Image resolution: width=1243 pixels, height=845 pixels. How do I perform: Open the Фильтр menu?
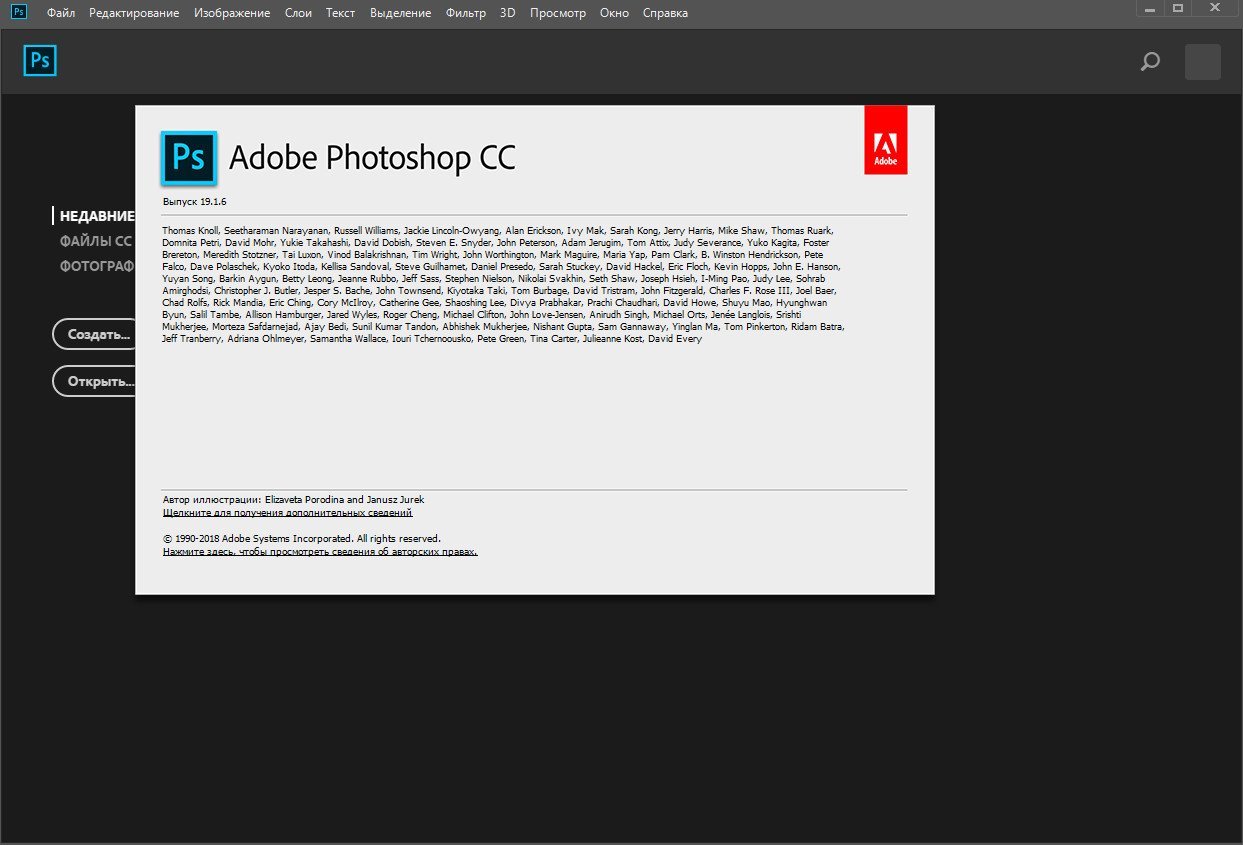[x=466, y=13]
